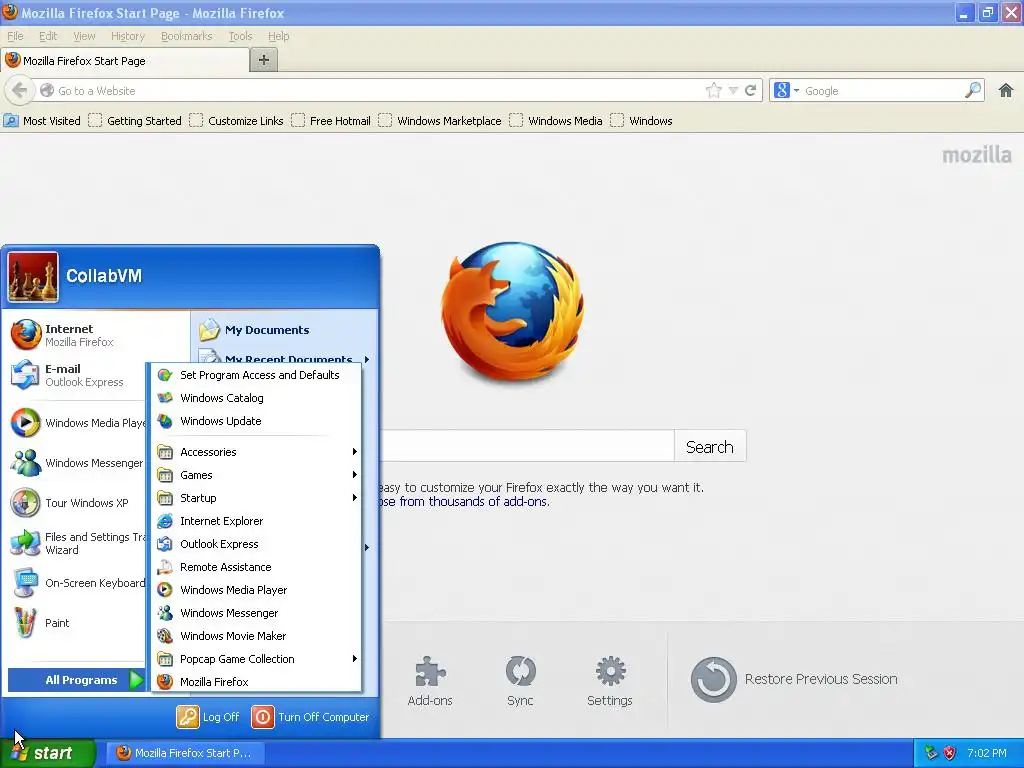Reload the page with the refresh icon
Screen dimensions: 1024x768
coord(750,90)
